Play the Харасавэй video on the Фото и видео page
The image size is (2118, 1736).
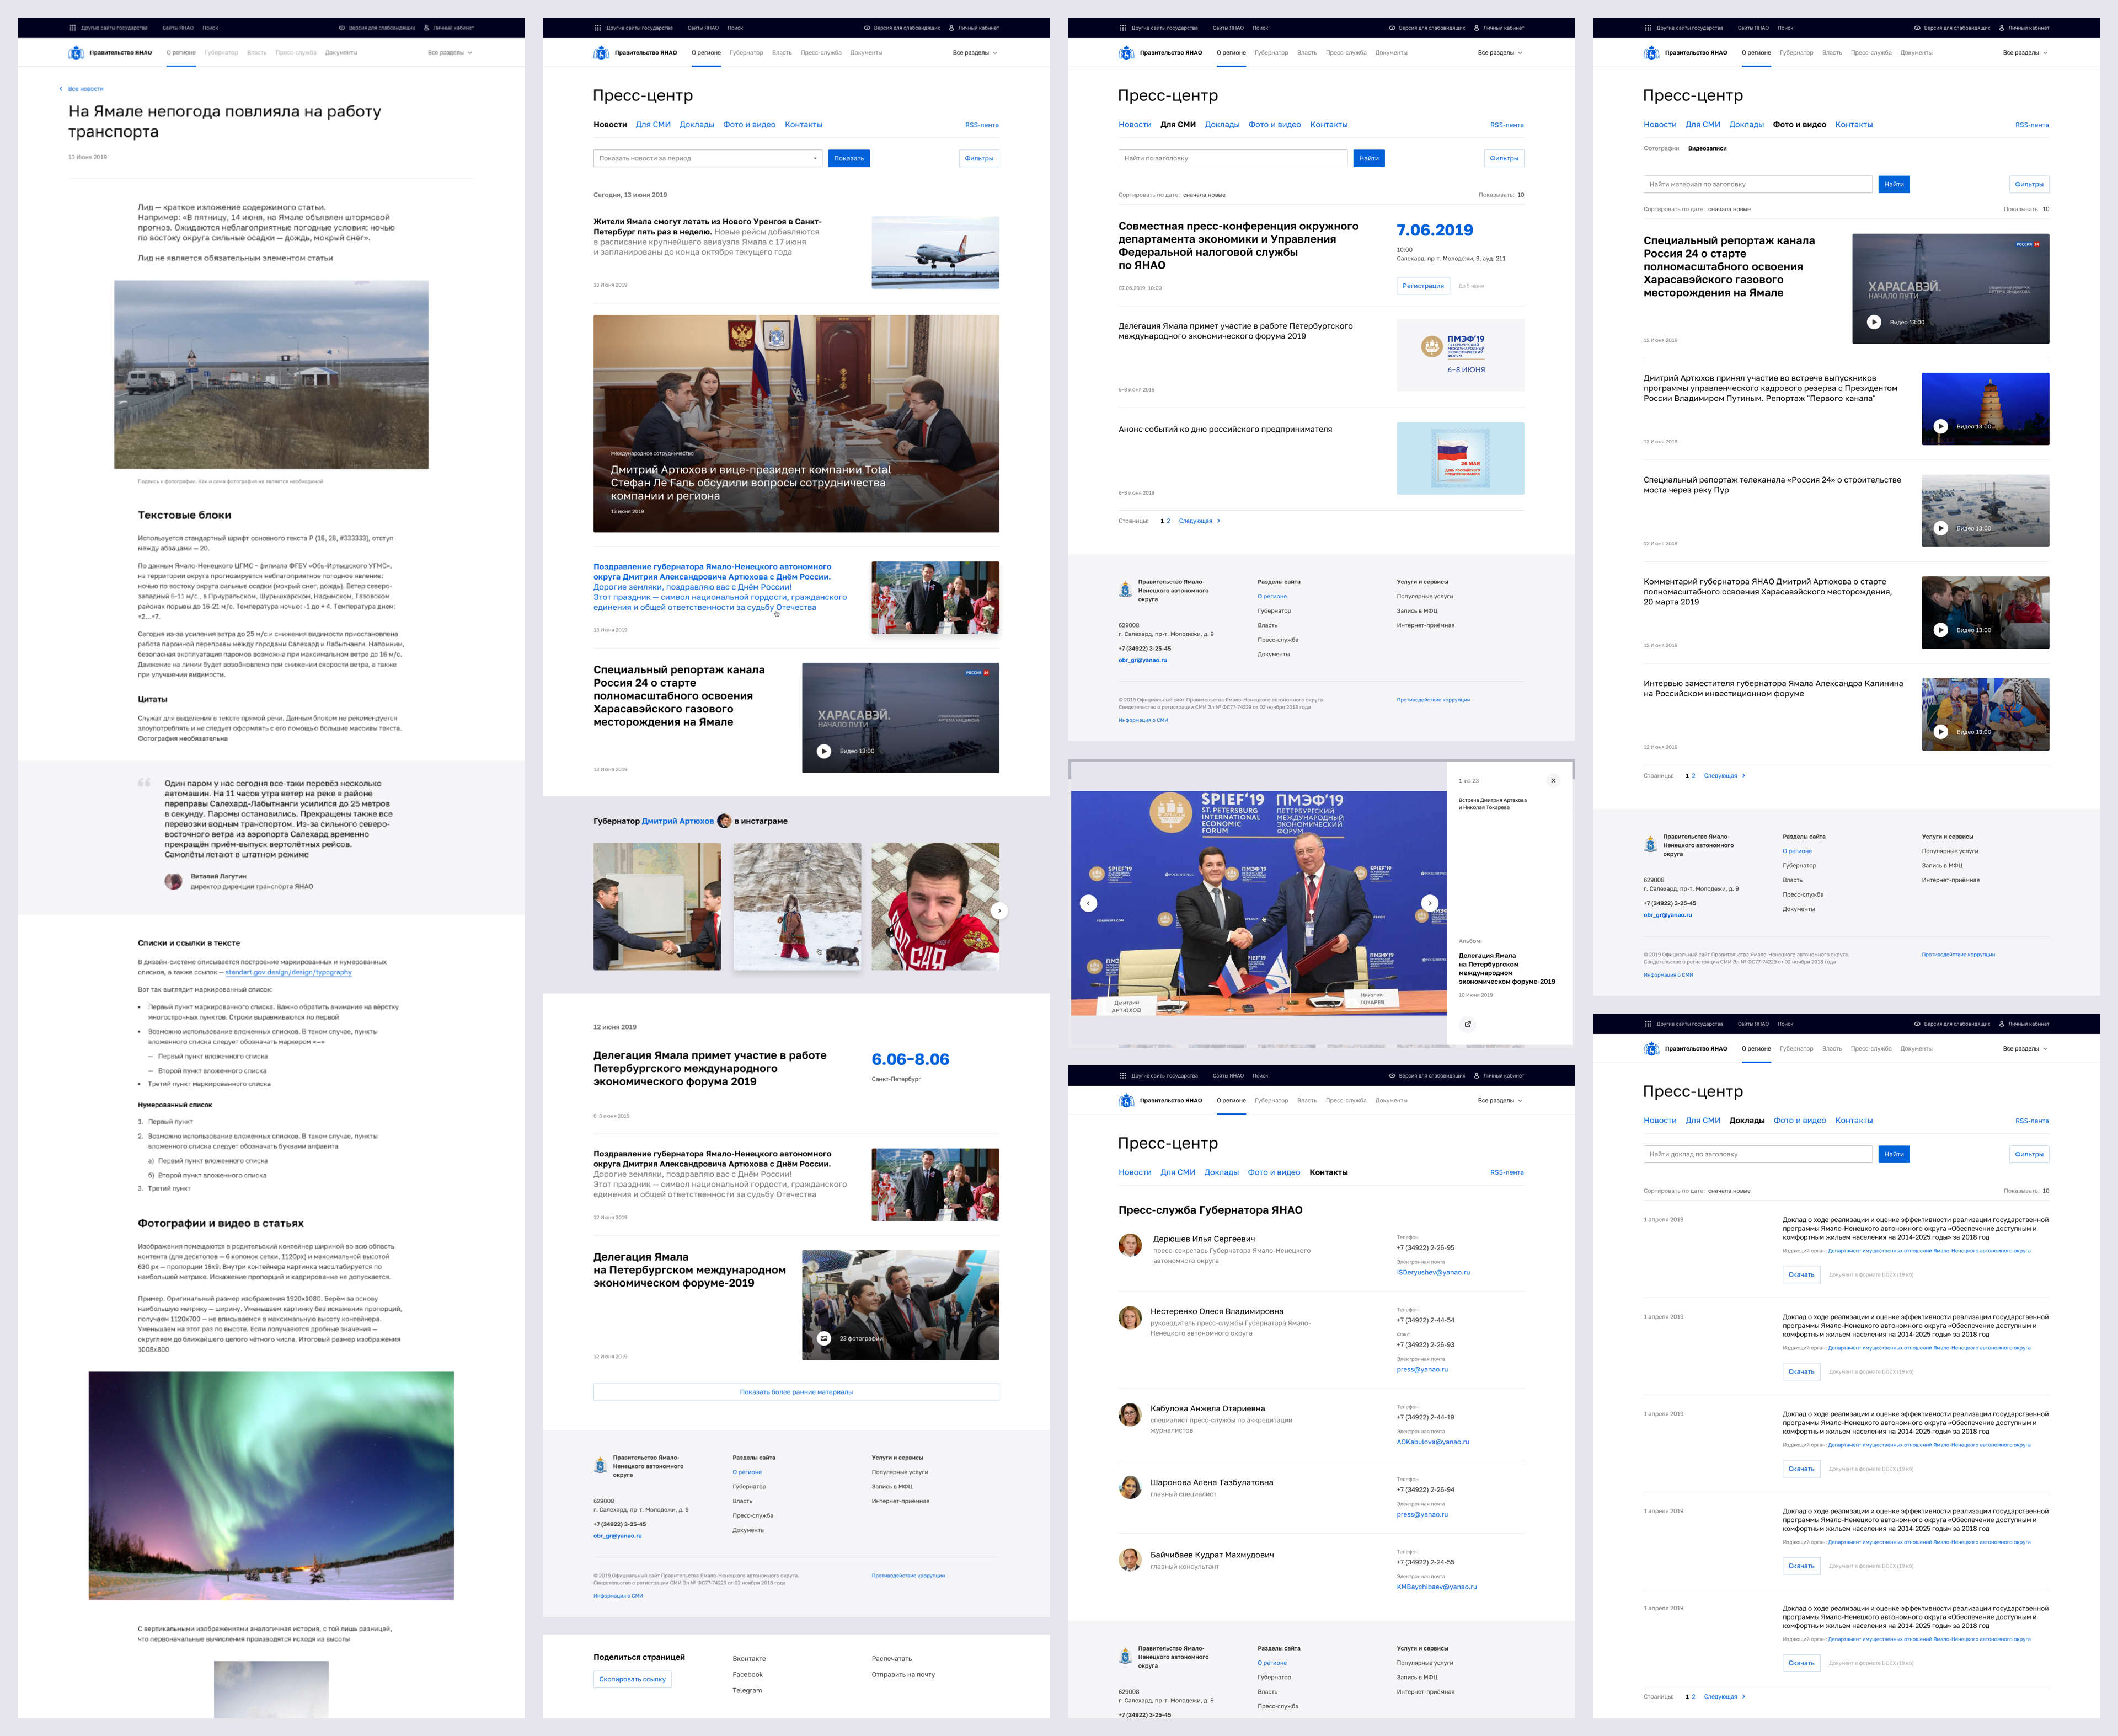[1874, 322]
